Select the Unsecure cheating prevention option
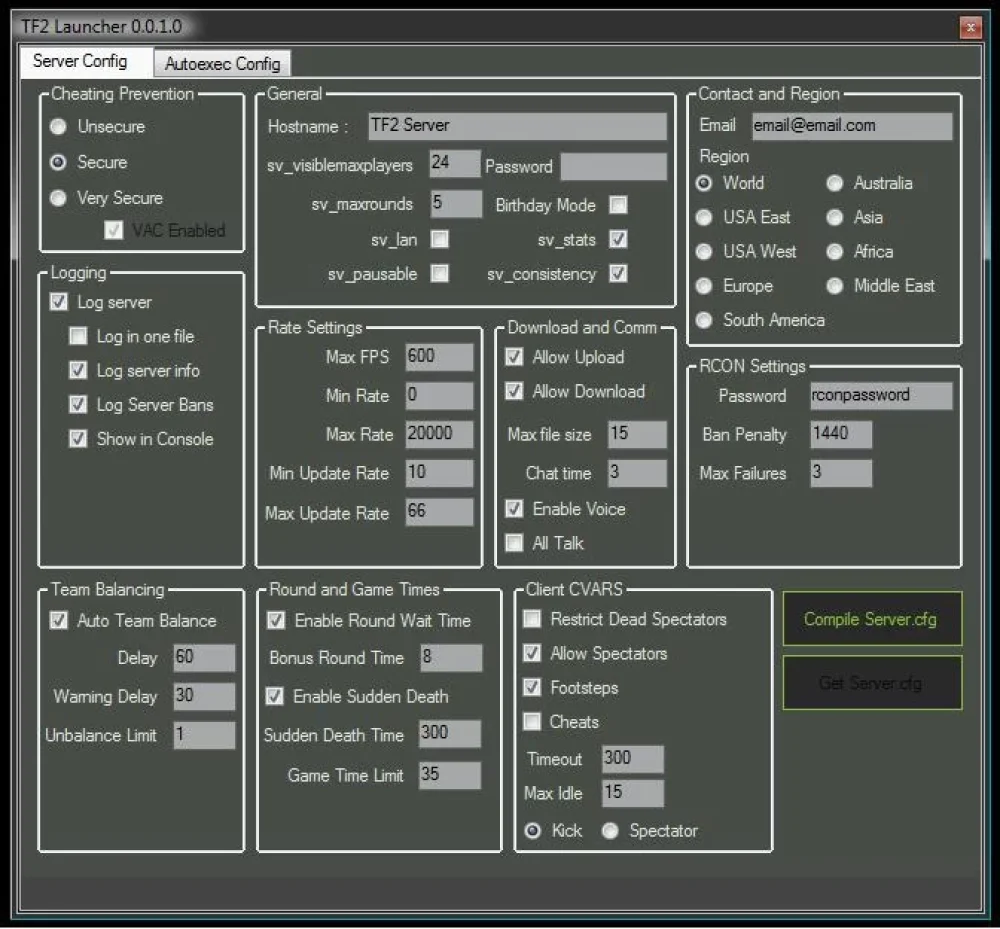 pyautogui.click(x=58, y=127)
